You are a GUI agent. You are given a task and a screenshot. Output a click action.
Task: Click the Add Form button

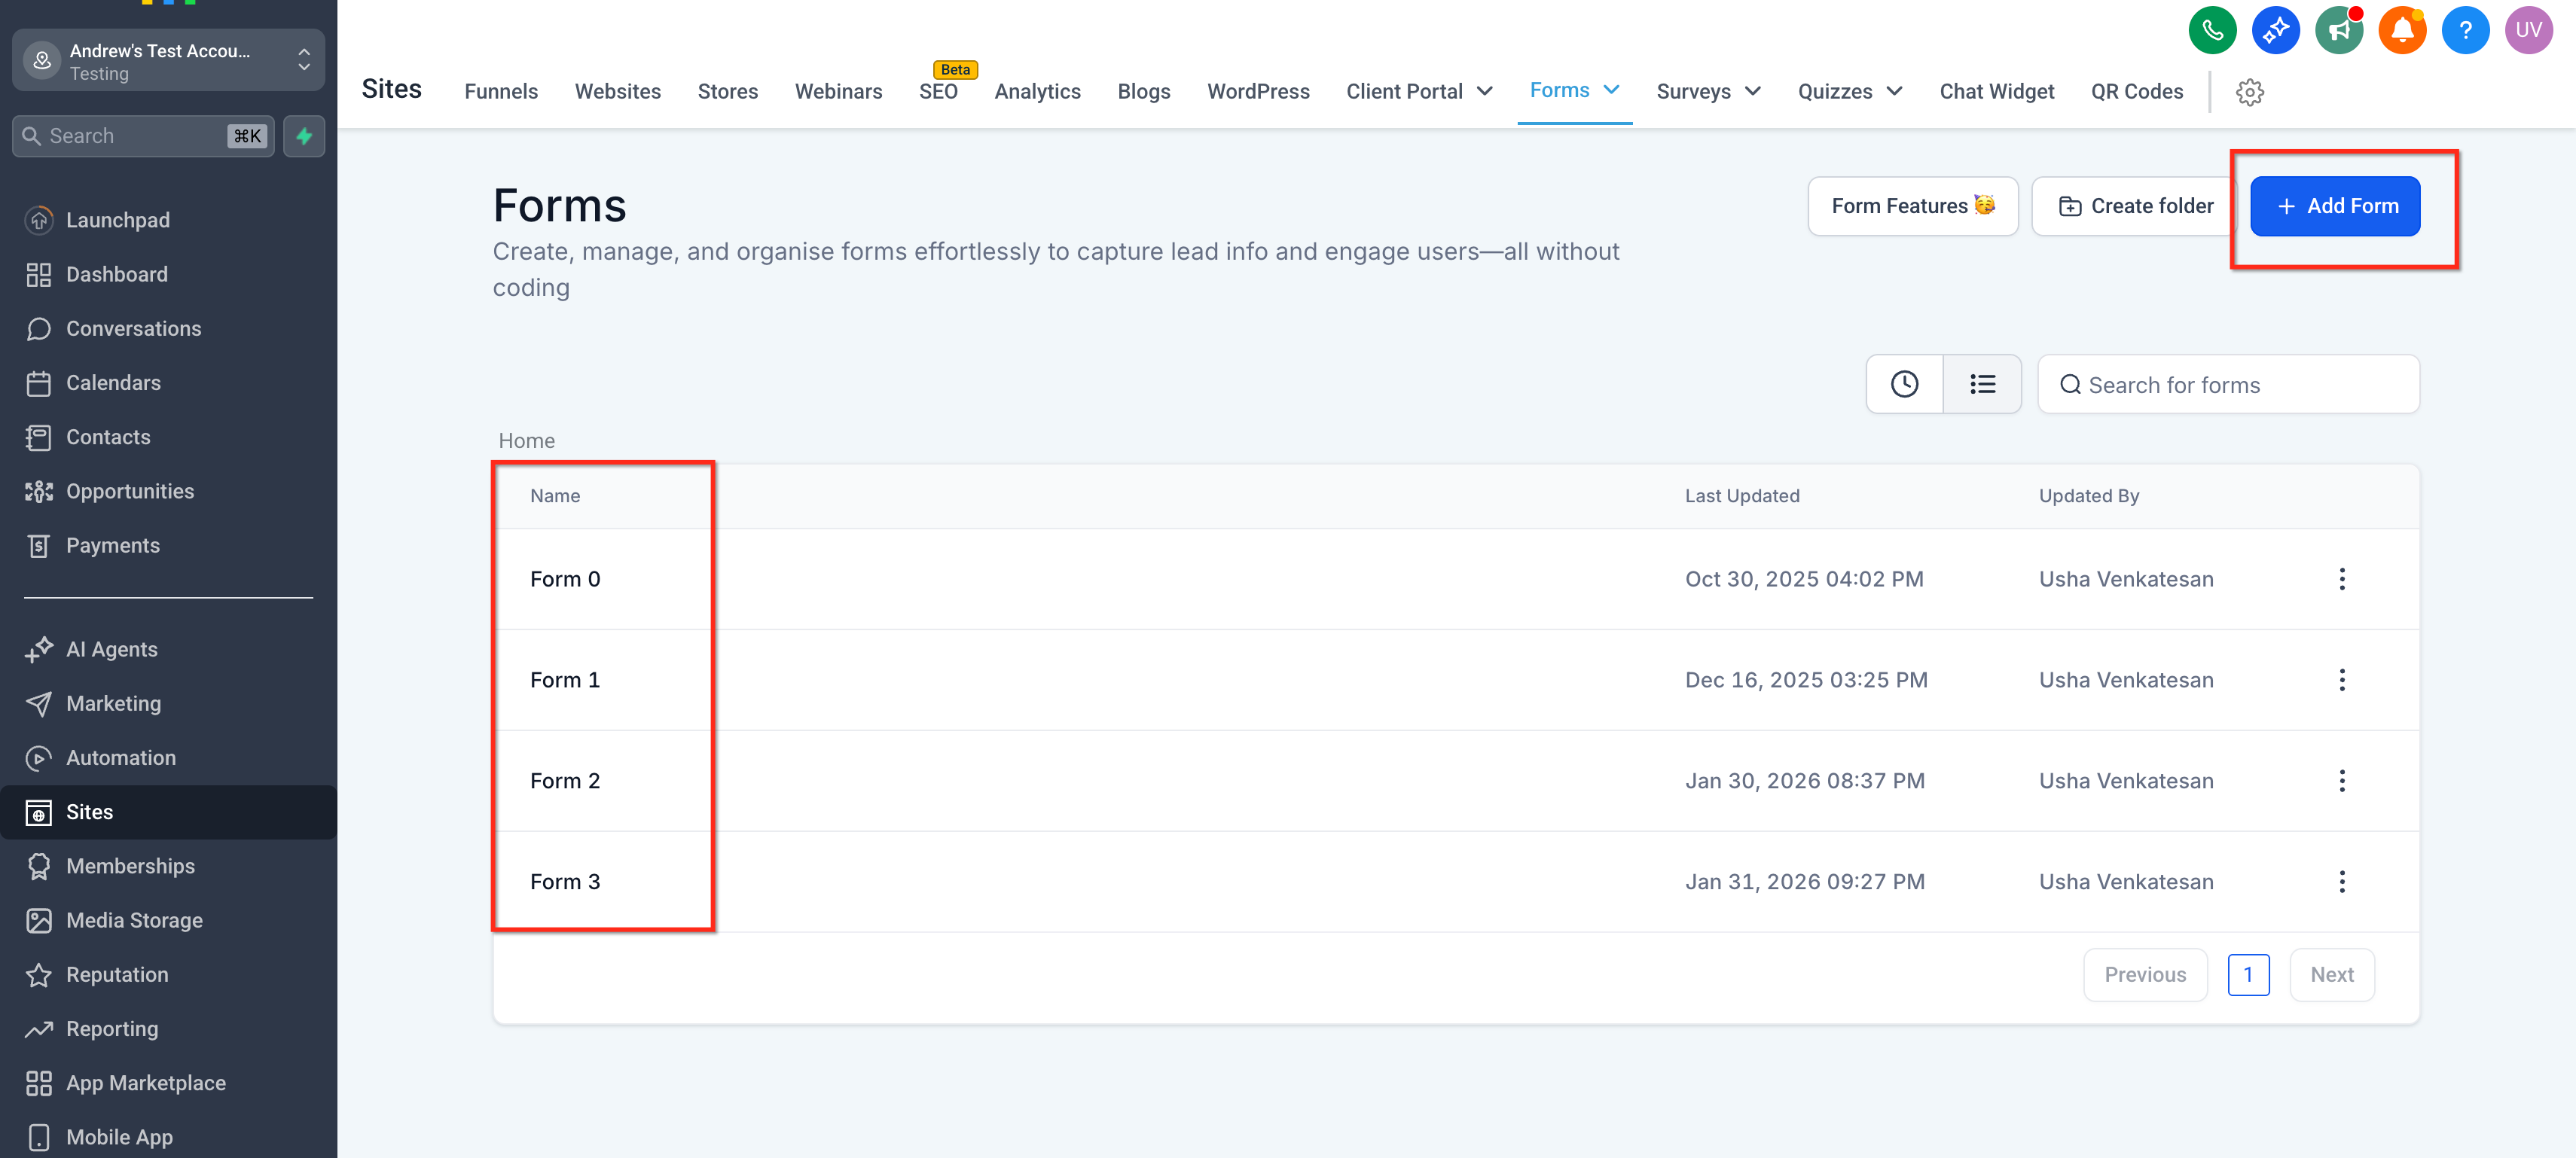point(2334,206)
